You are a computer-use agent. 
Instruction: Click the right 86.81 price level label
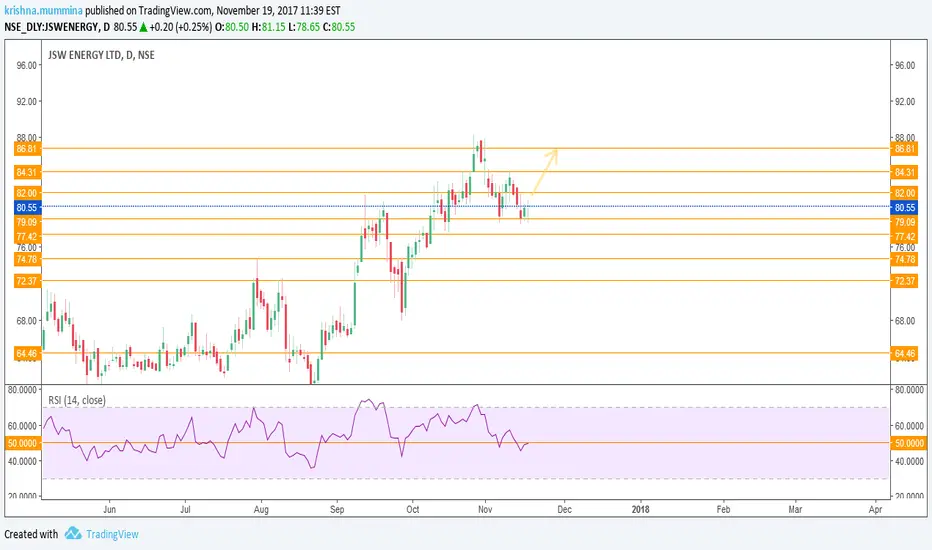click(x=904, y=149)
